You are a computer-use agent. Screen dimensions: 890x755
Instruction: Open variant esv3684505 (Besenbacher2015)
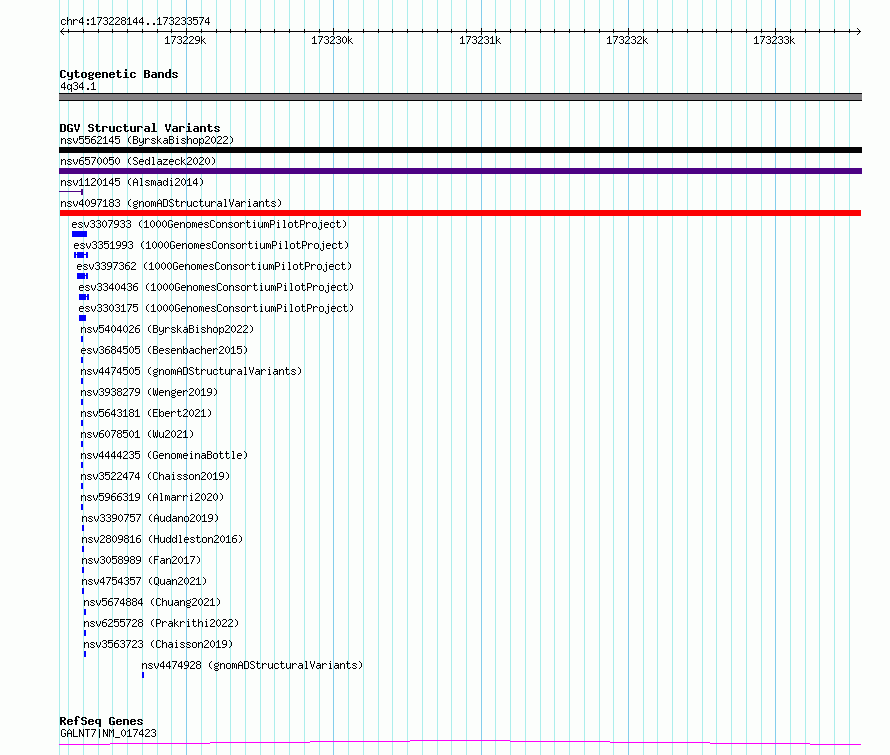click(164, 350)
